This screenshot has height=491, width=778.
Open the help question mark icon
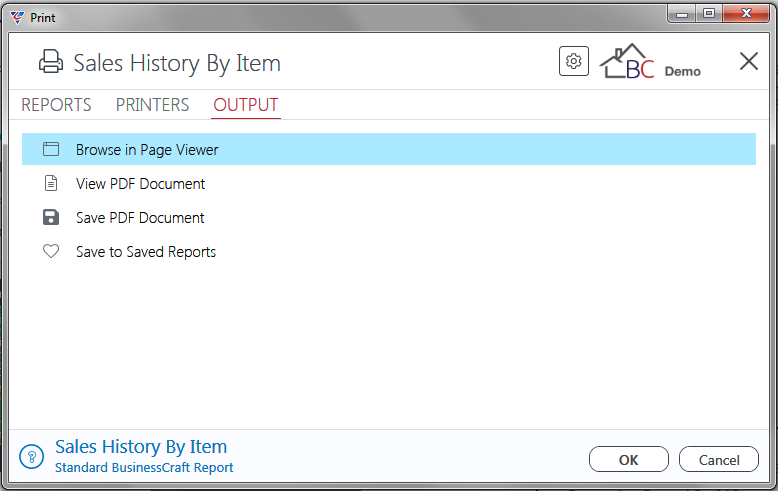coord(32,456)
